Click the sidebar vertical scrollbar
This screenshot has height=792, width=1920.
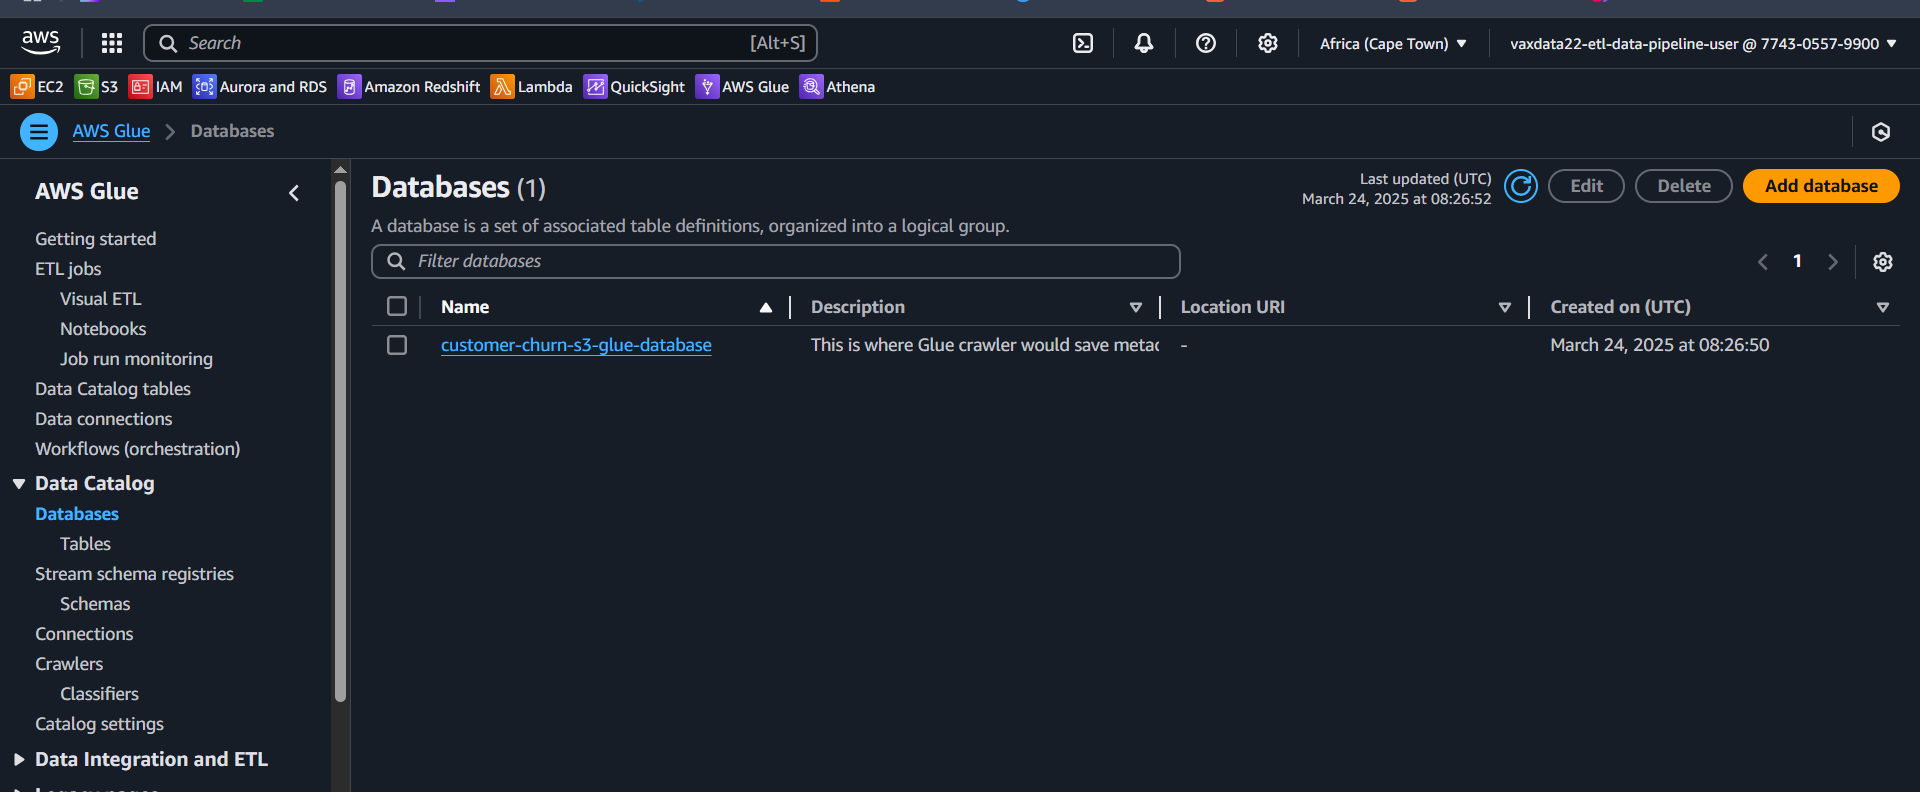(340, 440)
